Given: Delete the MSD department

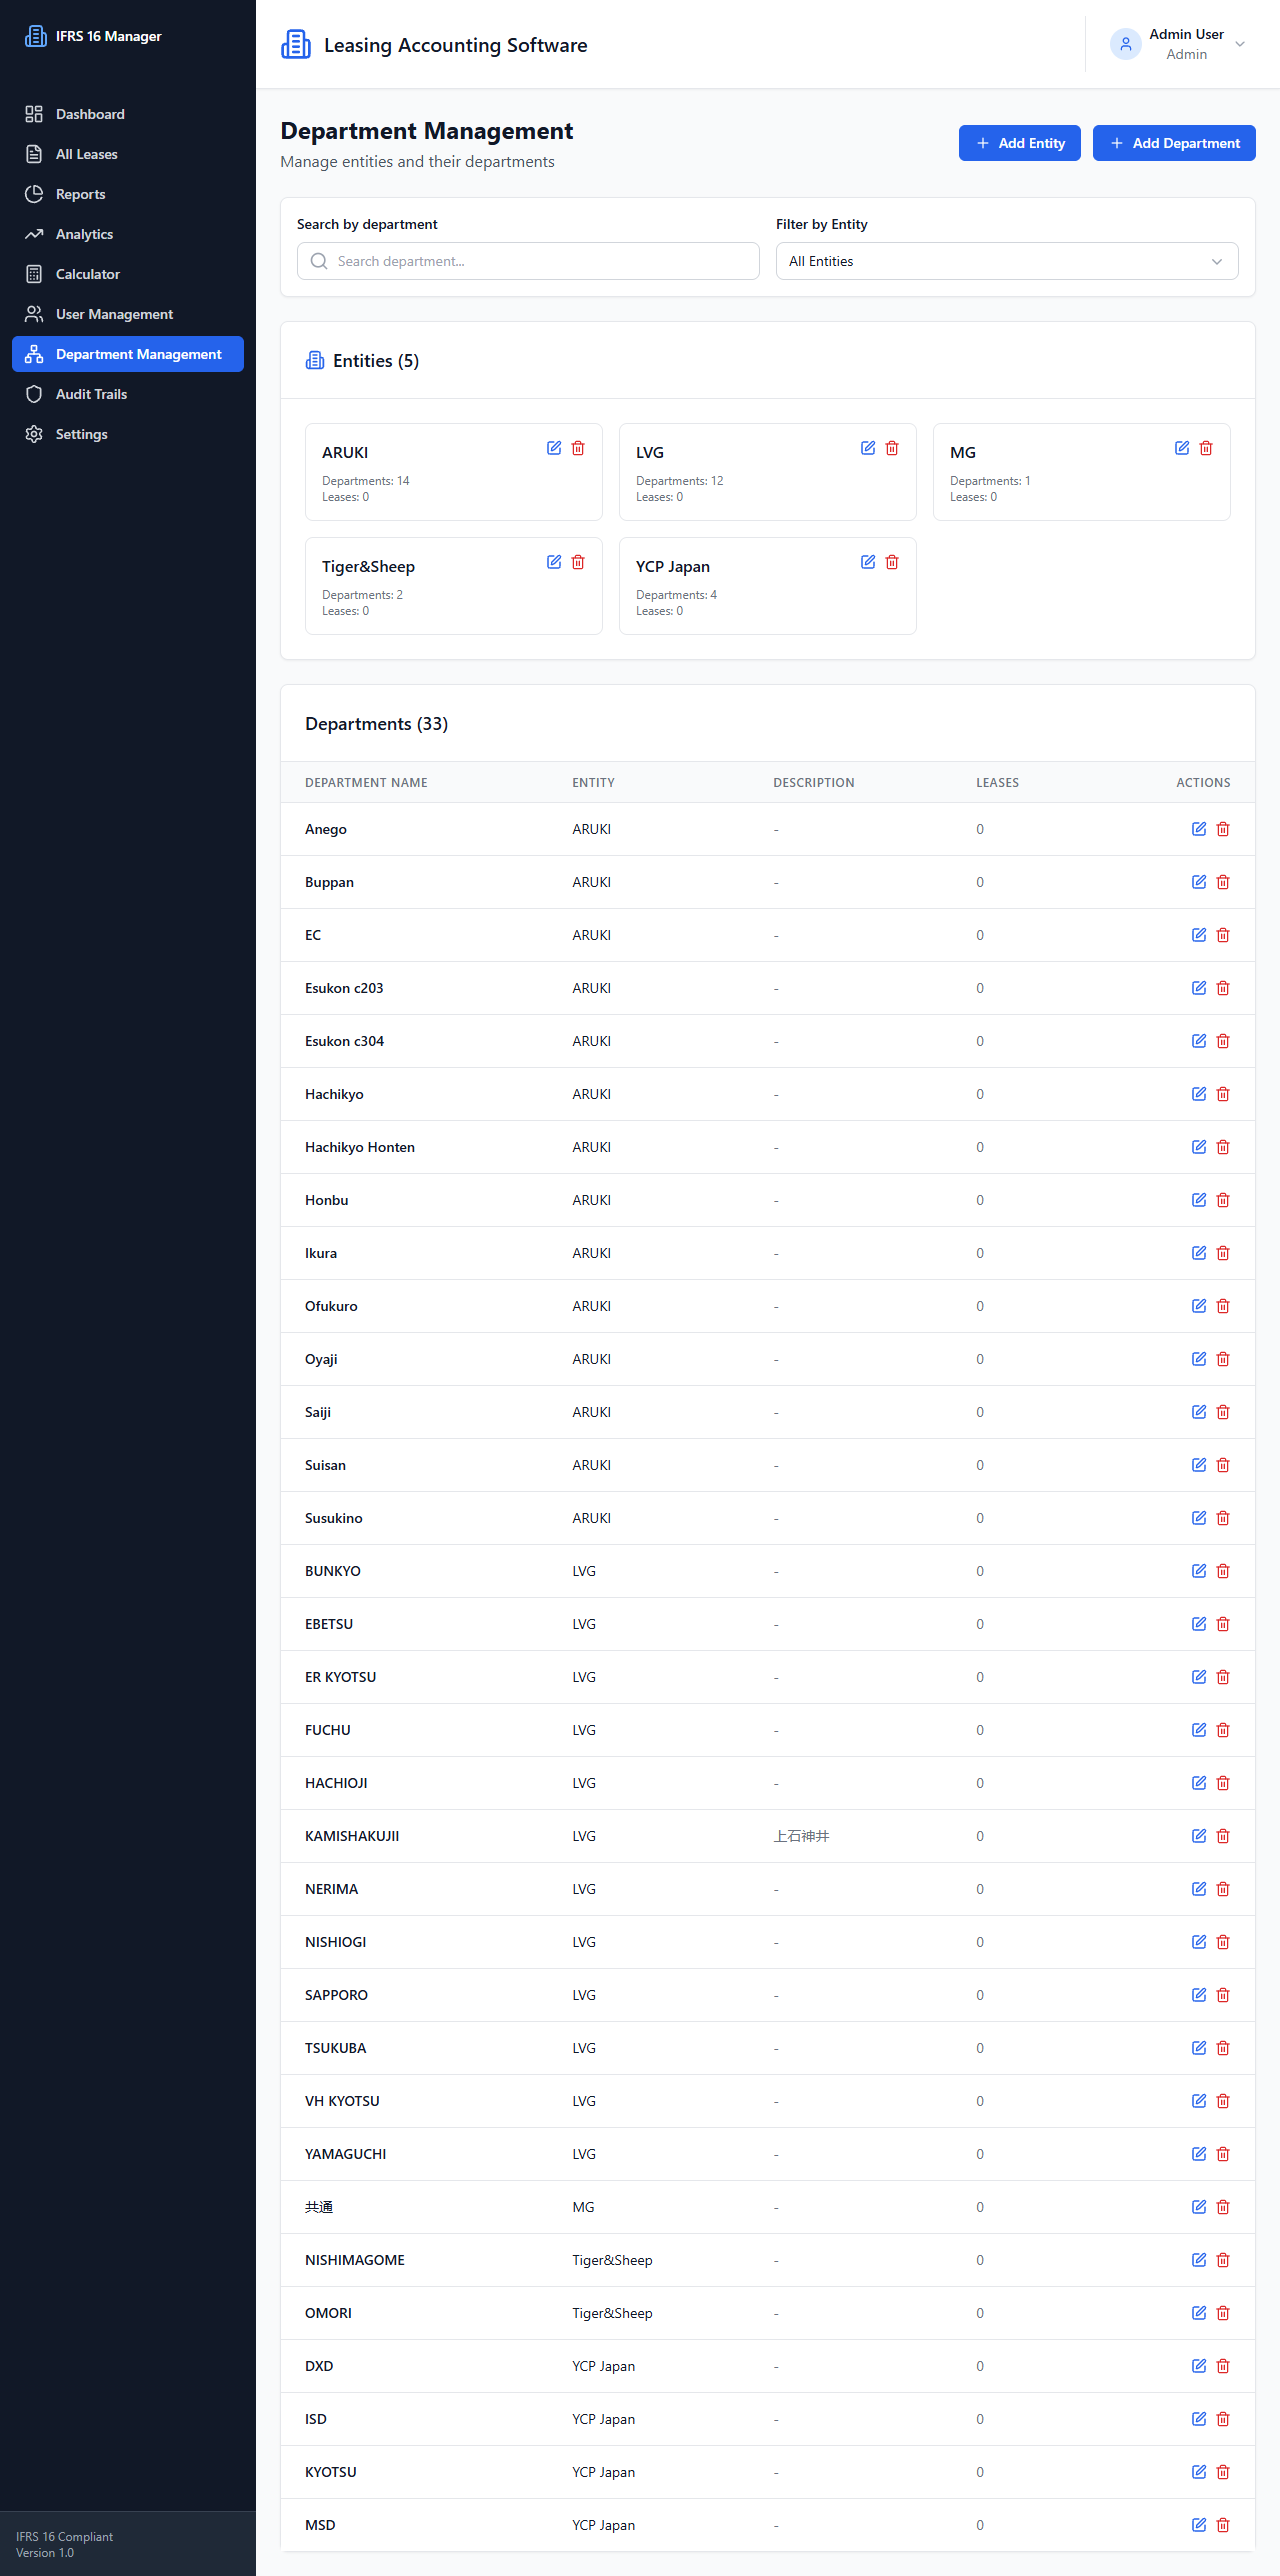Looking at the screenshot, I should (1223, 2525).
